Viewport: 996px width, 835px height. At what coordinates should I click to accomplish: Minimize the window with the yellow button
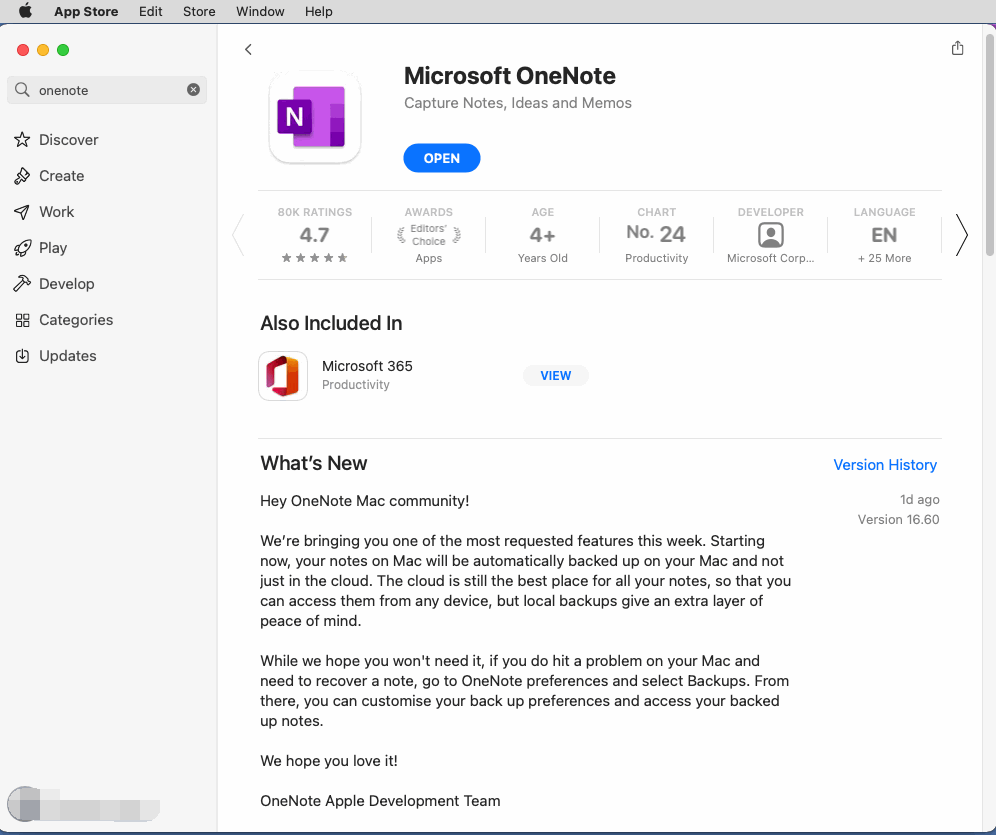click(43, 50)
